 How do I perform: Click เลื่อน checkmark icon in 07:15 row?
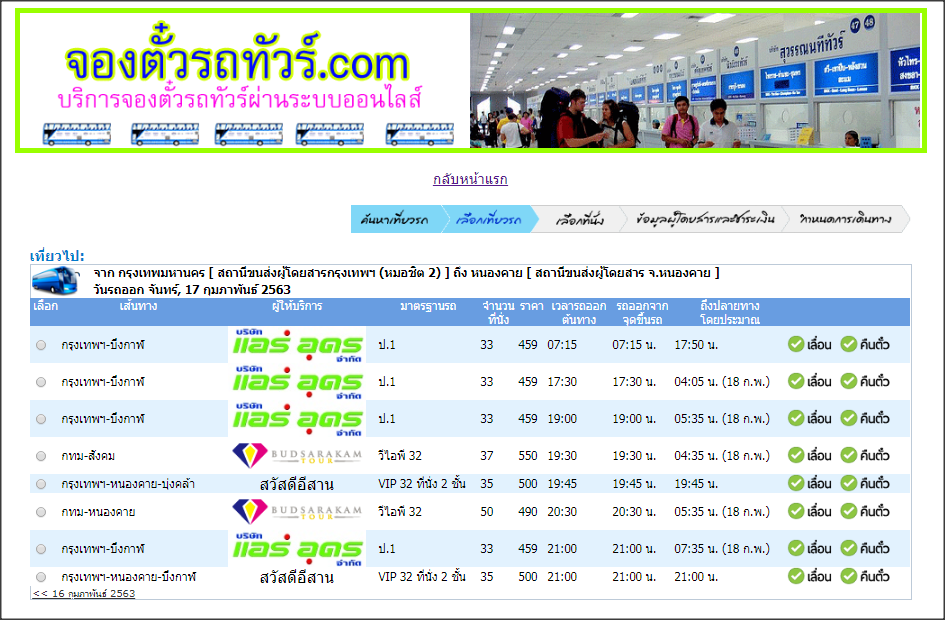796,344
